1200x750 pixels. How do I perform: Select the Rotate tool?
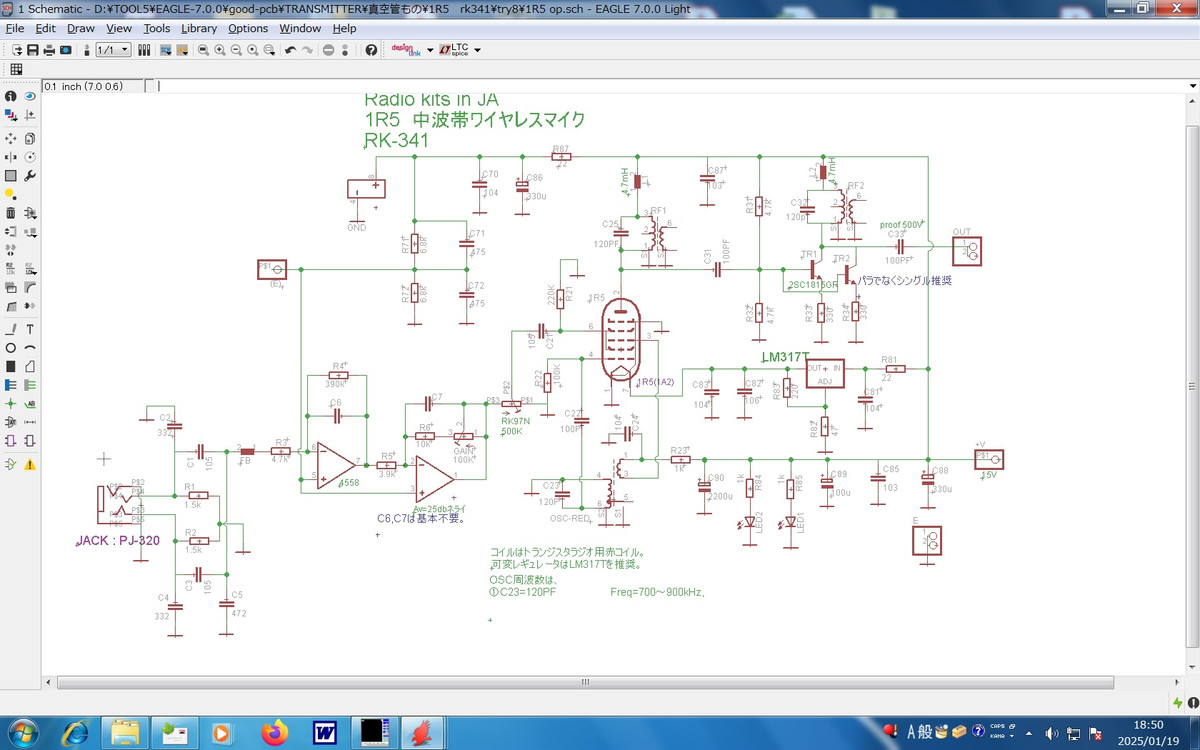click(30, 157)
